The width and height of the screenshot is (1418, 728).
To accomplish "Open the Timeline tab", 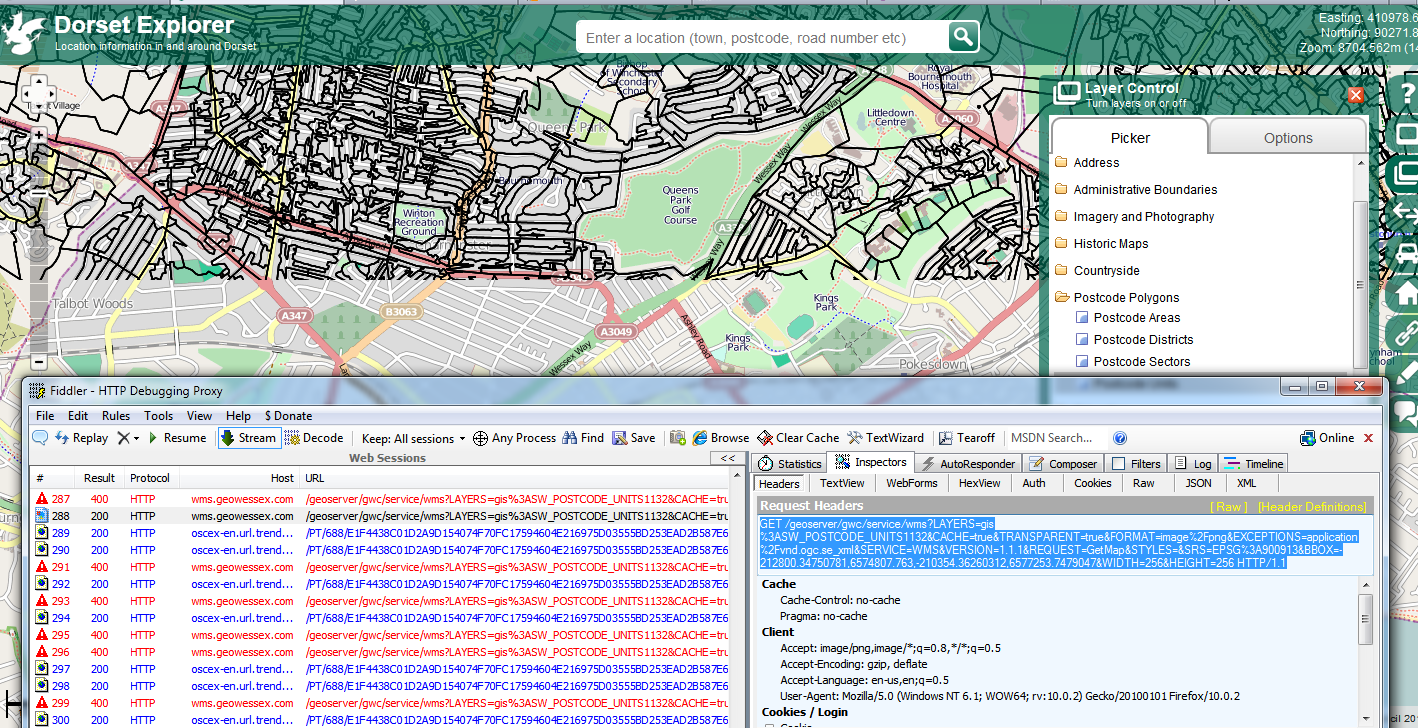I will [x=1253, y=463].
